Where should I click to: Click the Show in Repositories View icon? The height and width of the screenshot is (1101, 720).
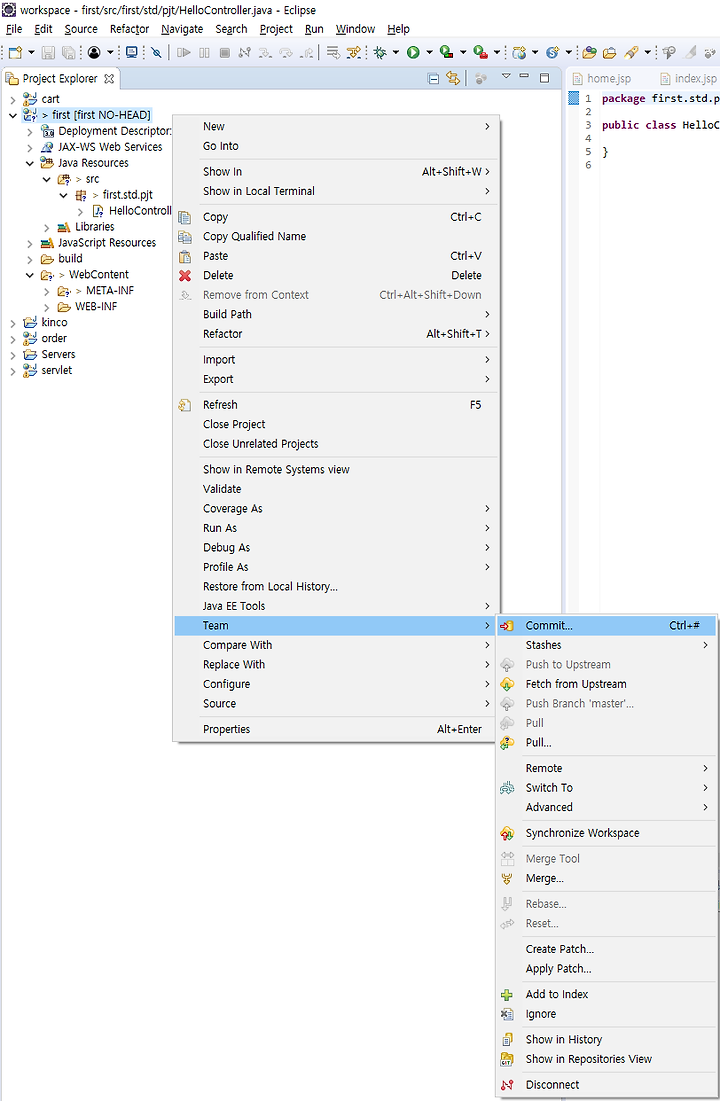(x=507, y=1059)
